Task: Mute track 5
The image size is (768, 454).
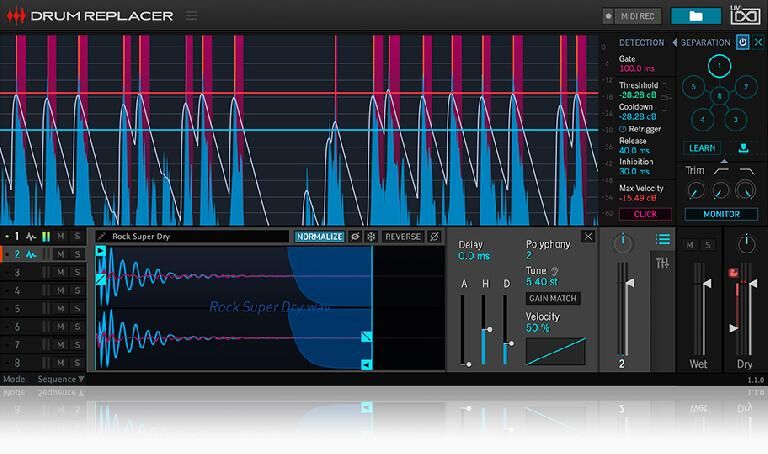Action: [x=61, y=309]
